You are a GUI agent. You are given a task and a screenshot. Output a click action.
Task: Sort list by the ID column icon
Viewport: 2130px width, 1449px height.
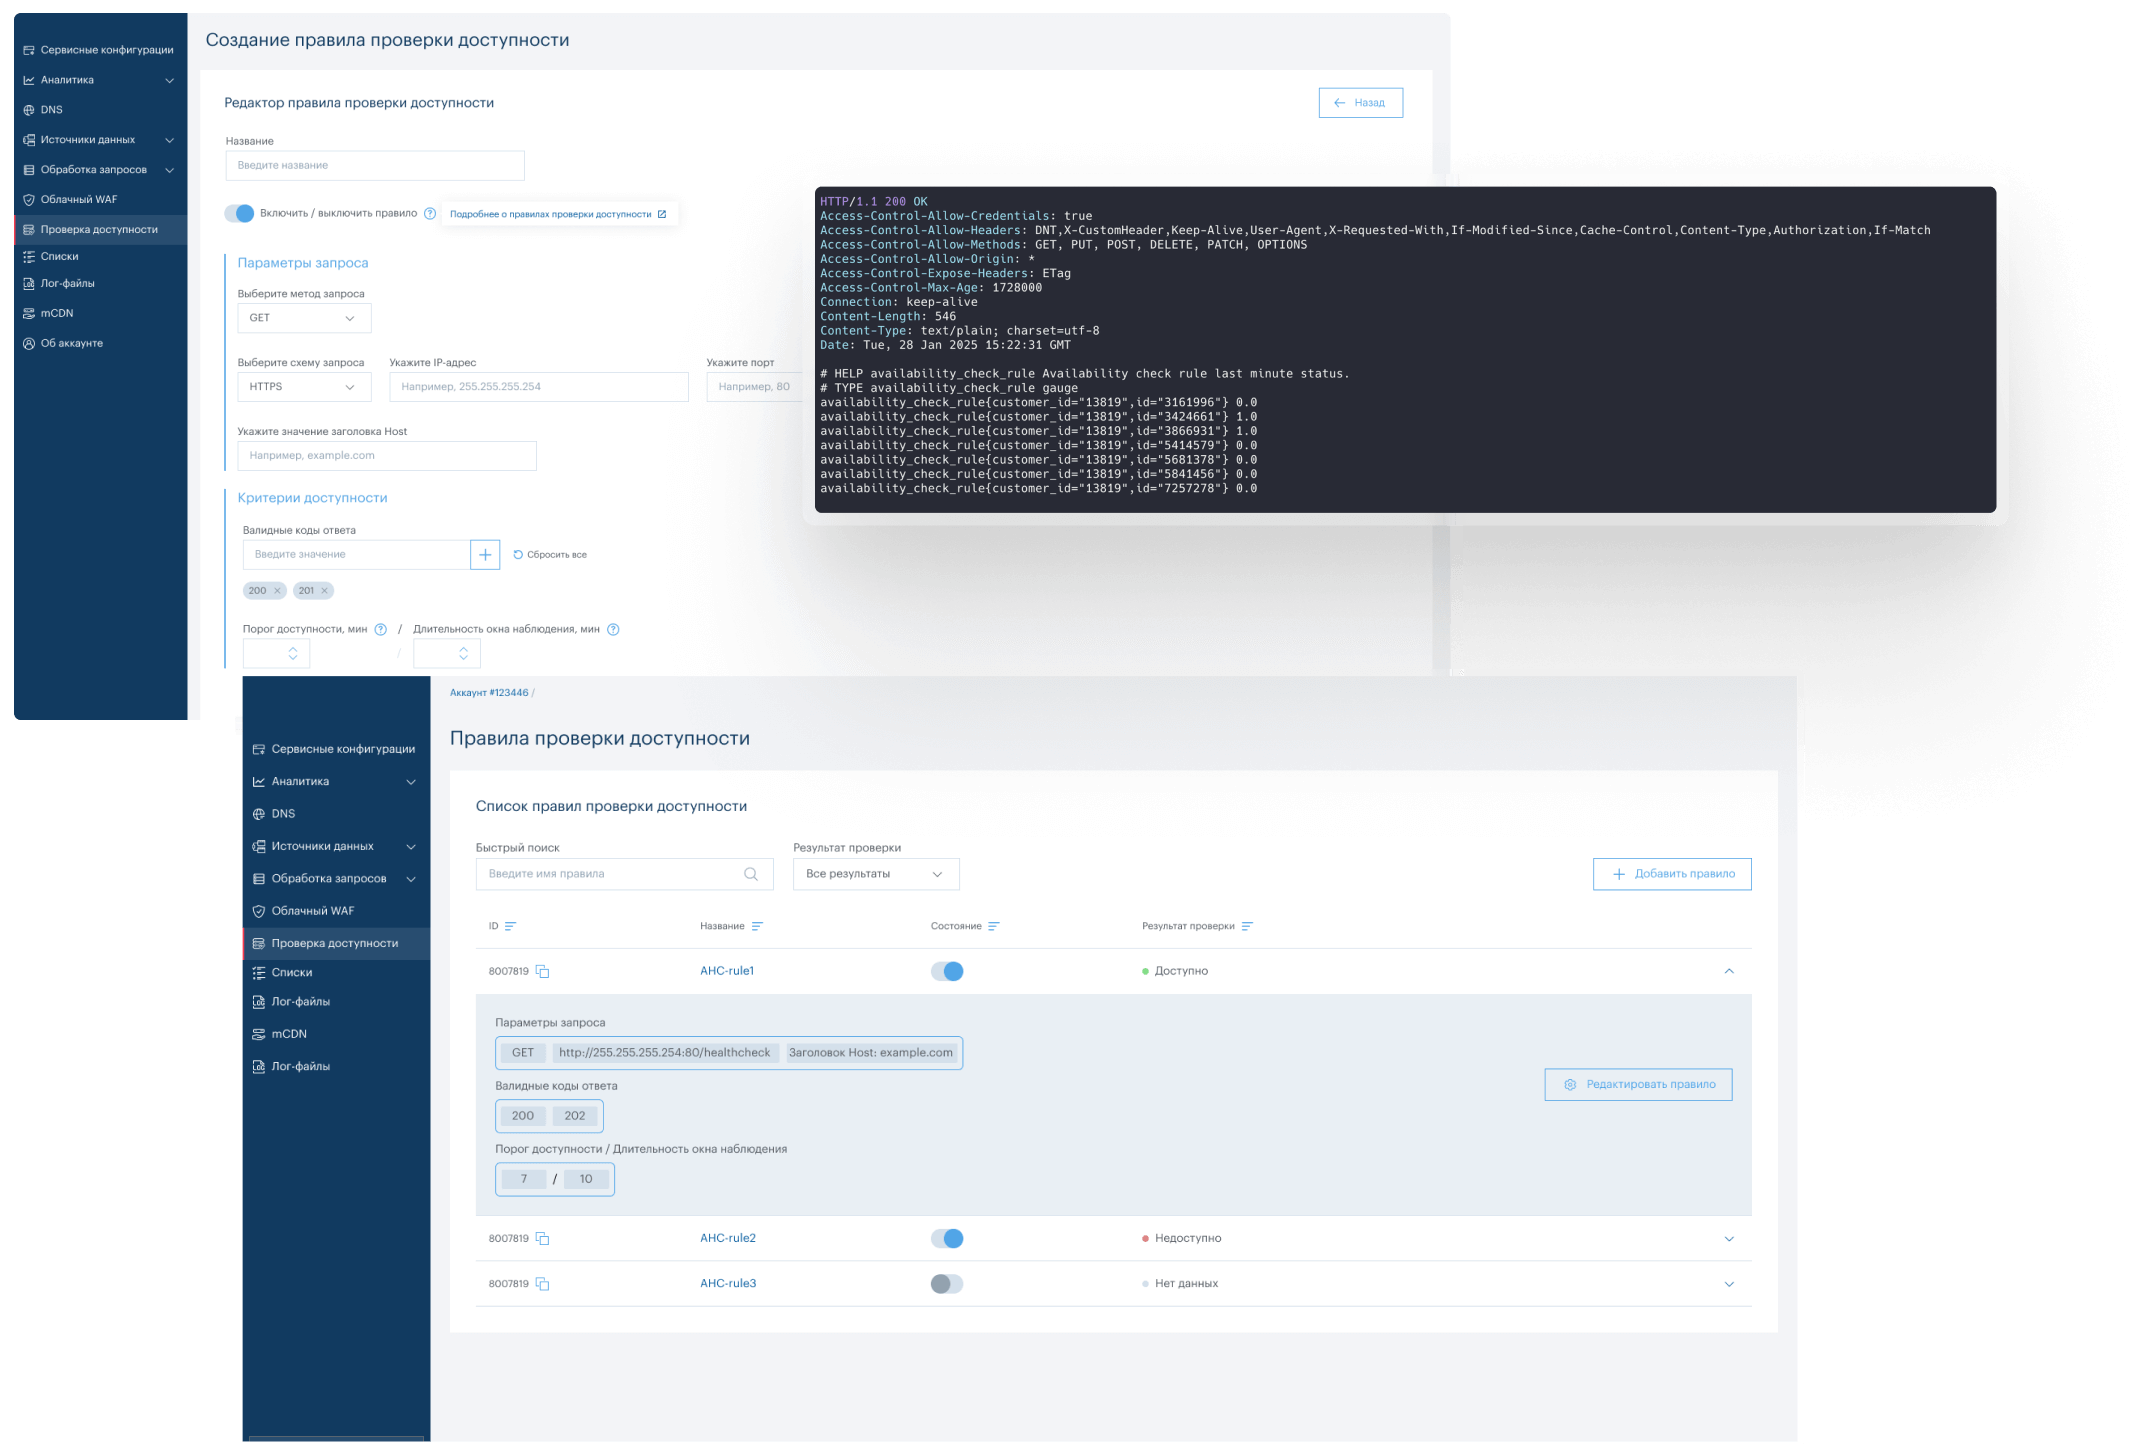click(x=510, y=926)
